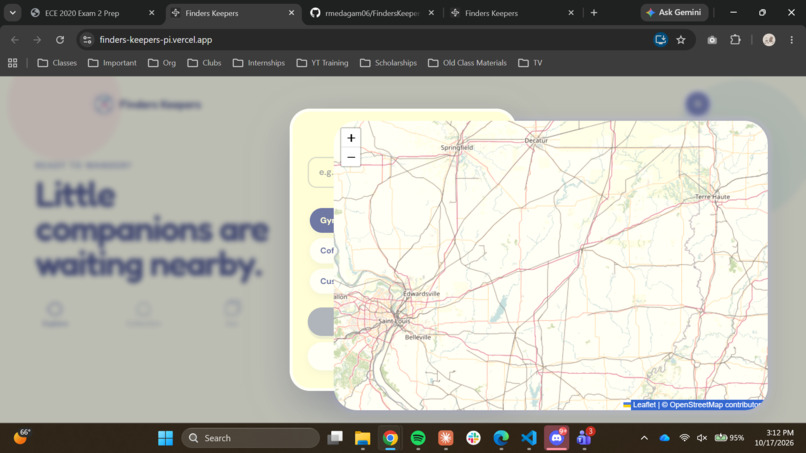
Task: Show hidden system tray icons
Action: pos(644,438)
